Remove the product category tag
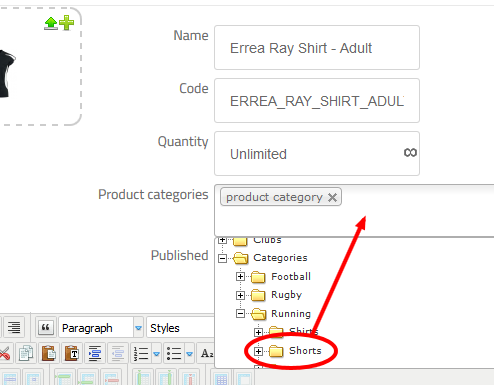Viewport: 494px width, 385px height. pyautogui.click(x=332, y=197)
